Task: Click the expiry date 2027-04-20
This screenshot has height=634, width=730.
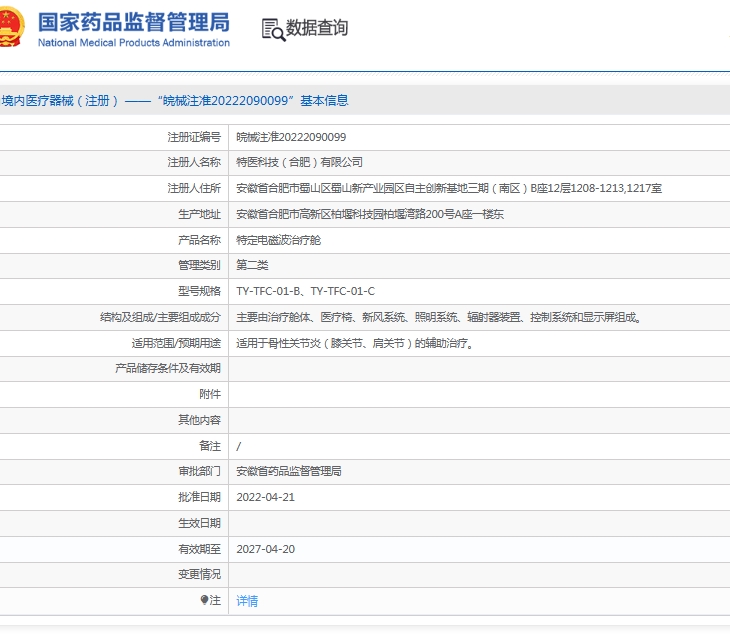Action: pos(265,549)
